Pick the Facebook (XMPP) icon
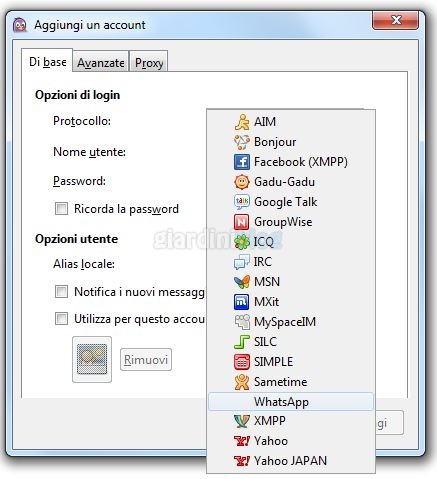Screen dimensions: 437x479 [242, 162]
